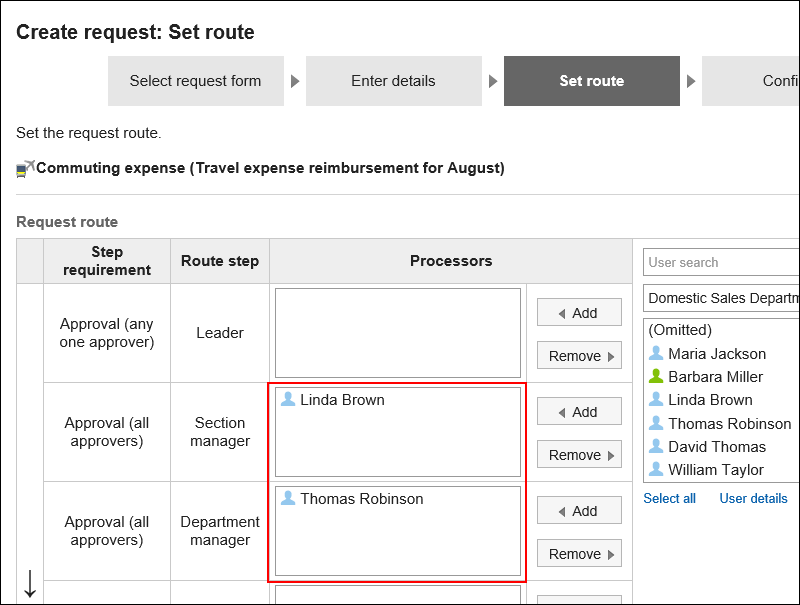This screenshot has width=800, height=605.
Task: Click Barbara Miller's green user icon
Action: (x=656, y=376)
